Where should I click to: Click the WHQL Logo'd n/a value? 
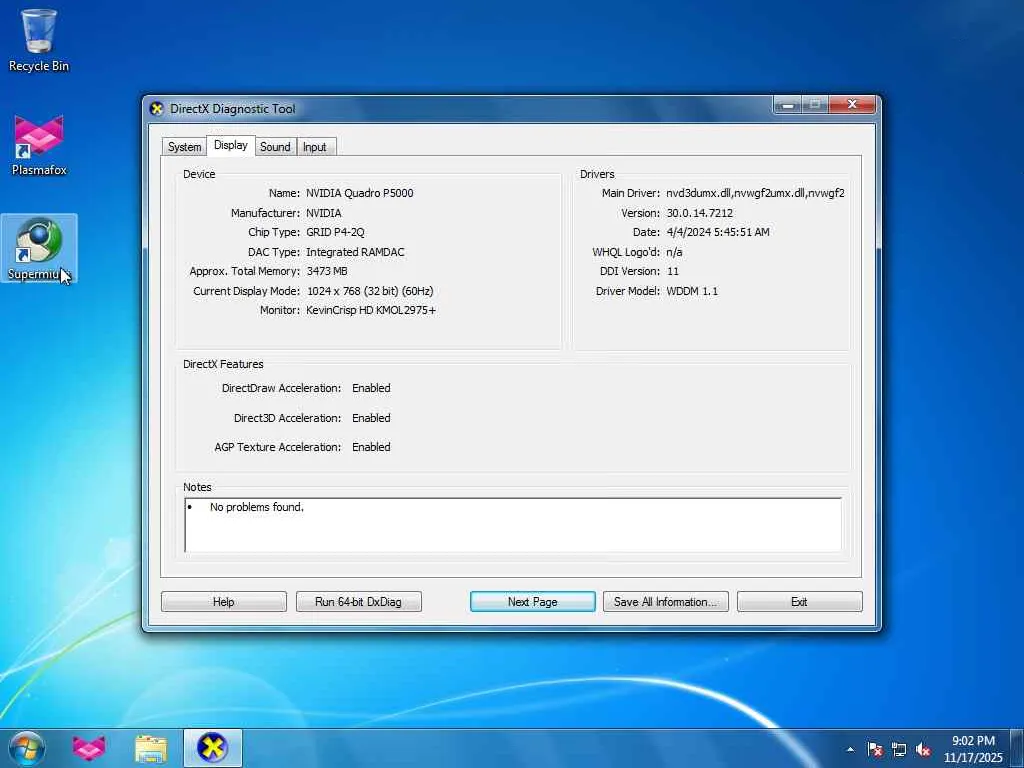pos(674,252)
